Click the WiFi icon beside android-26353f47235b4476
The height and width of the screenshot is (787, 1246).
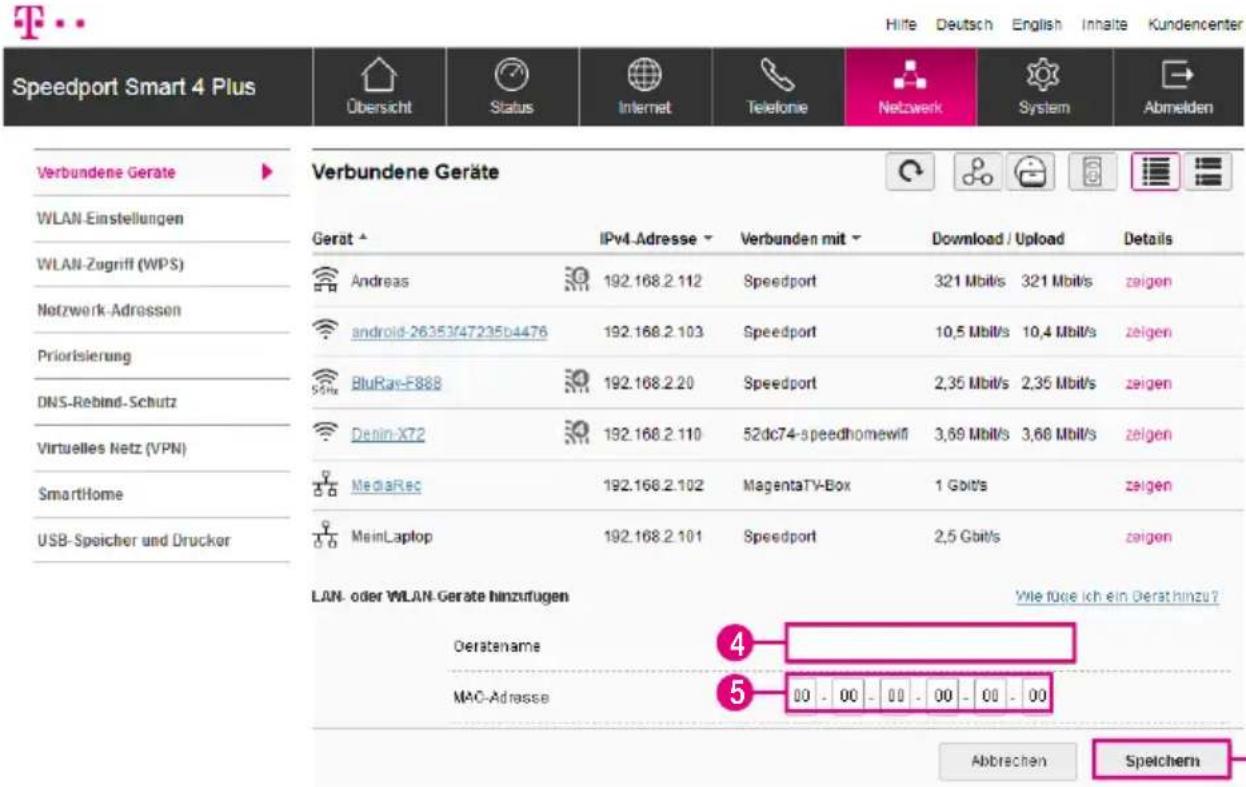click(x=328, y=332)
